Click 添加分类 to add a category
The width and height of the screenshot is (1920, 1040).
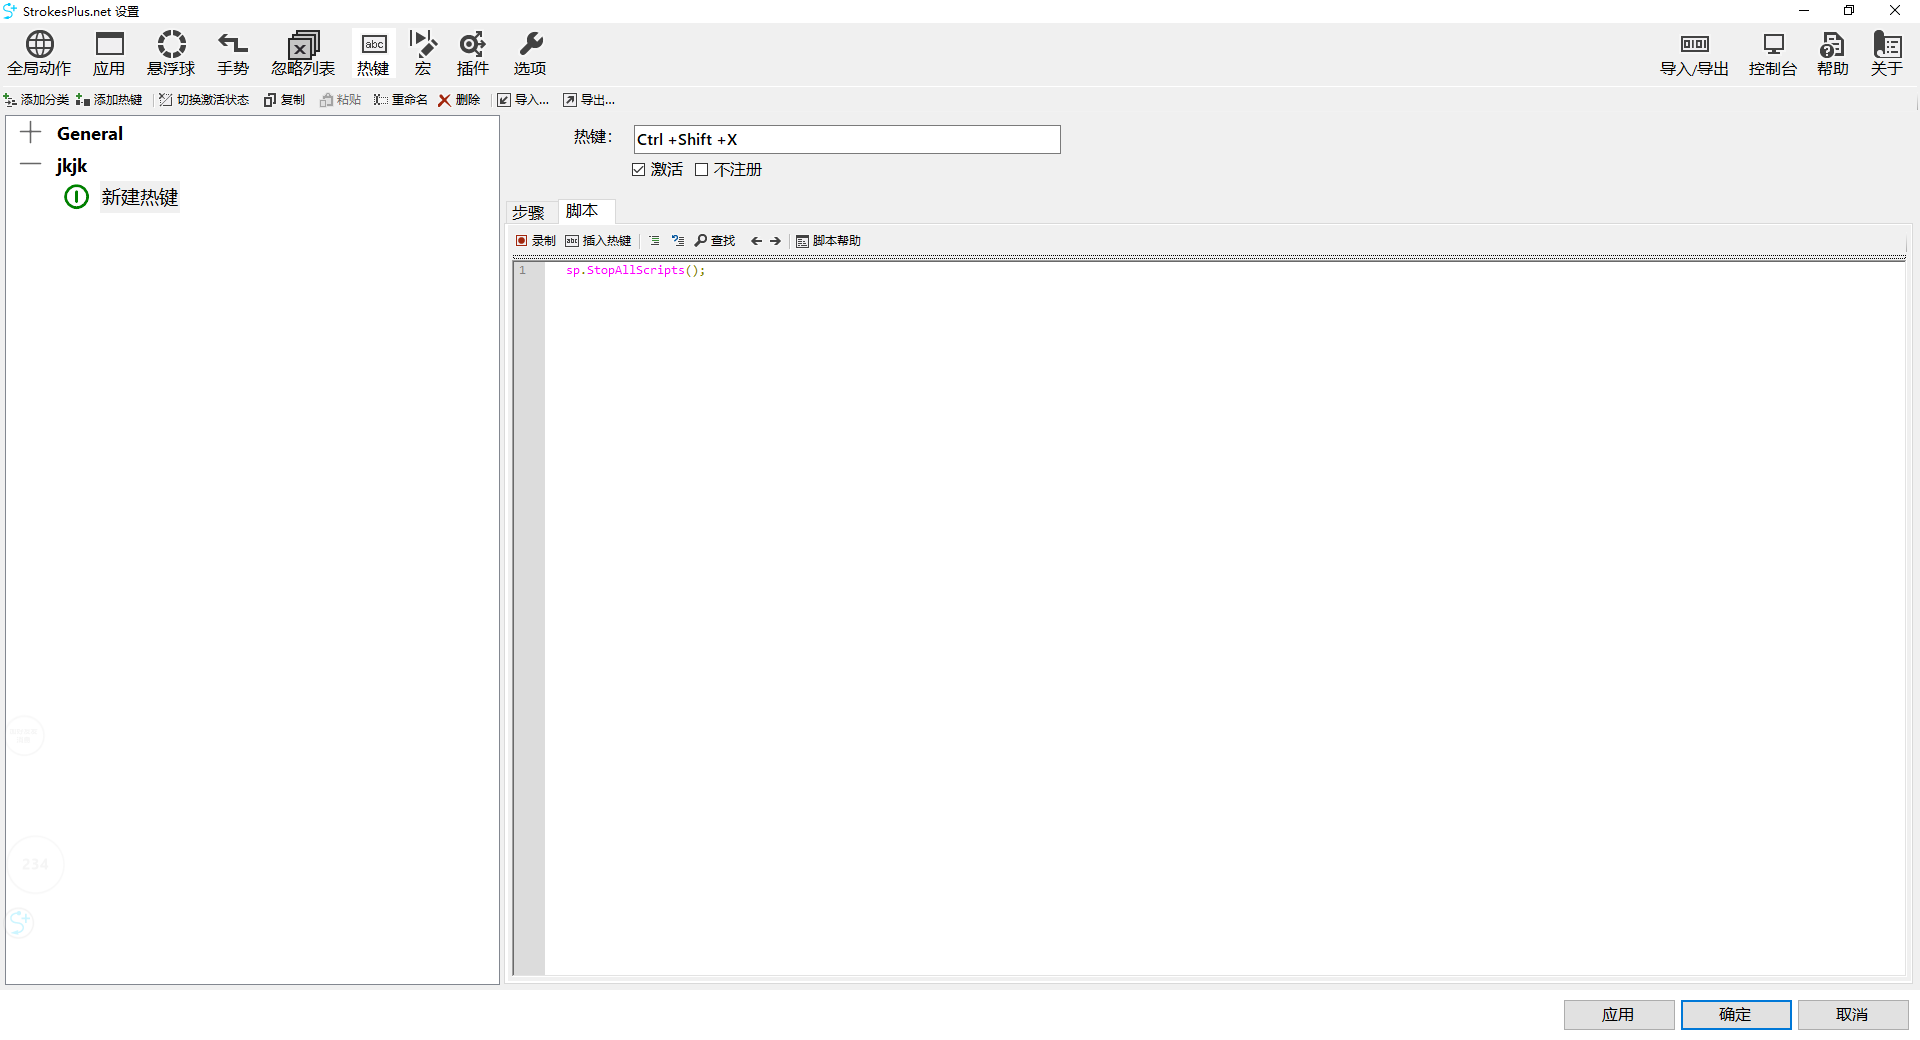pyautogui.click(x=37, y=100)
